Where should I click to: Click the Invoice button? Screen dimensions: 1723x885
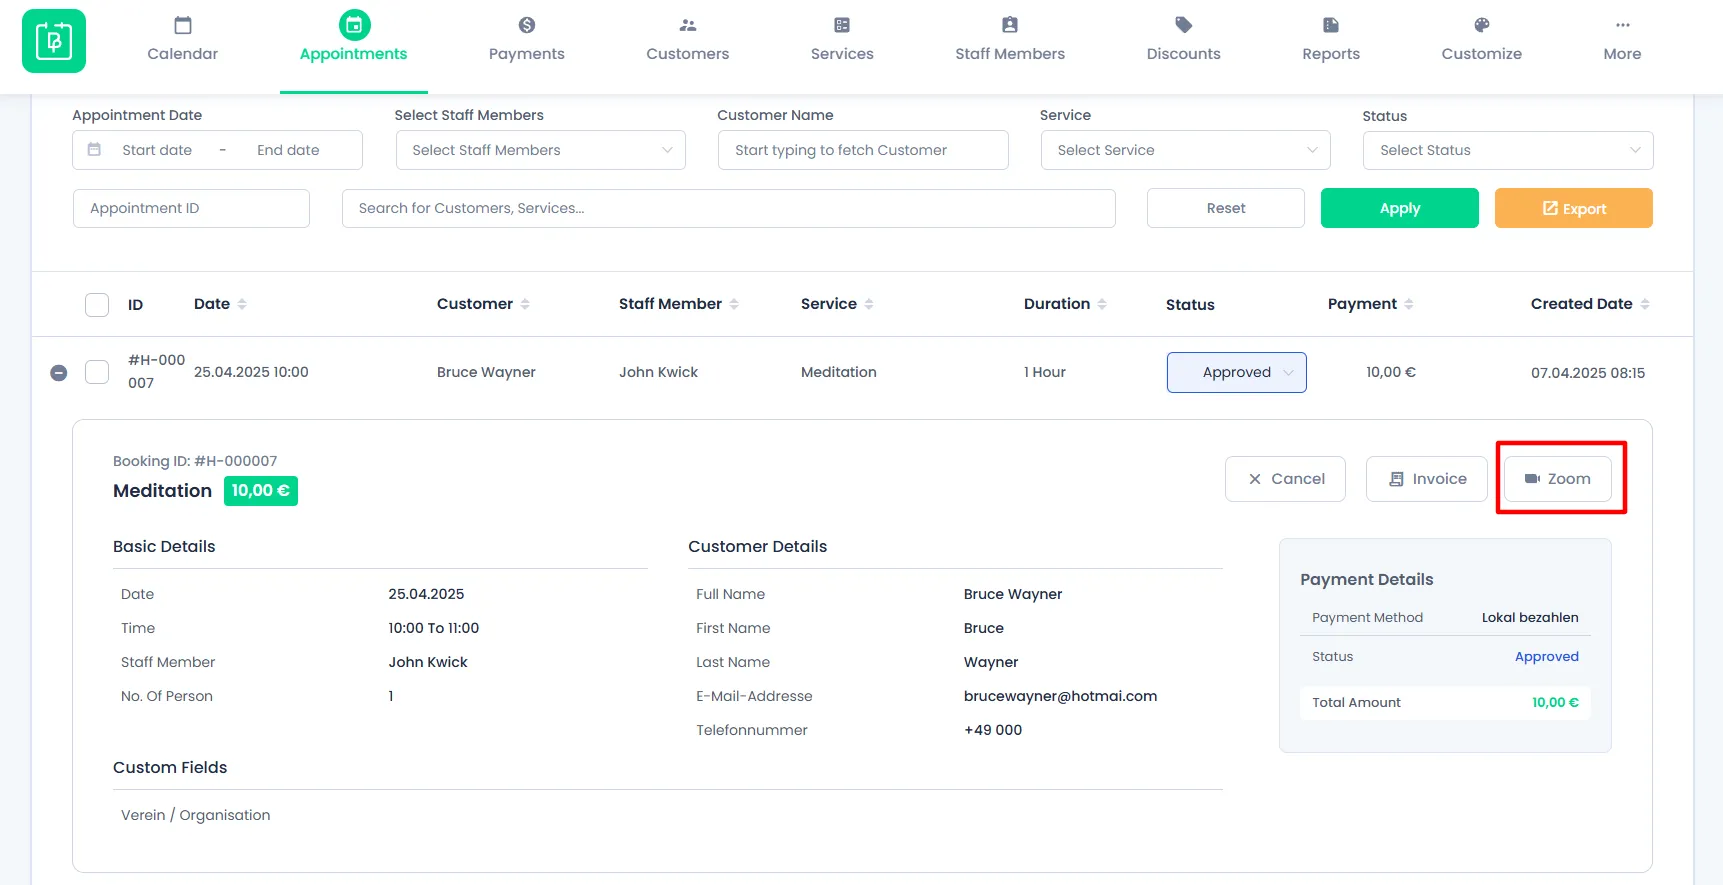(1427, 479)
